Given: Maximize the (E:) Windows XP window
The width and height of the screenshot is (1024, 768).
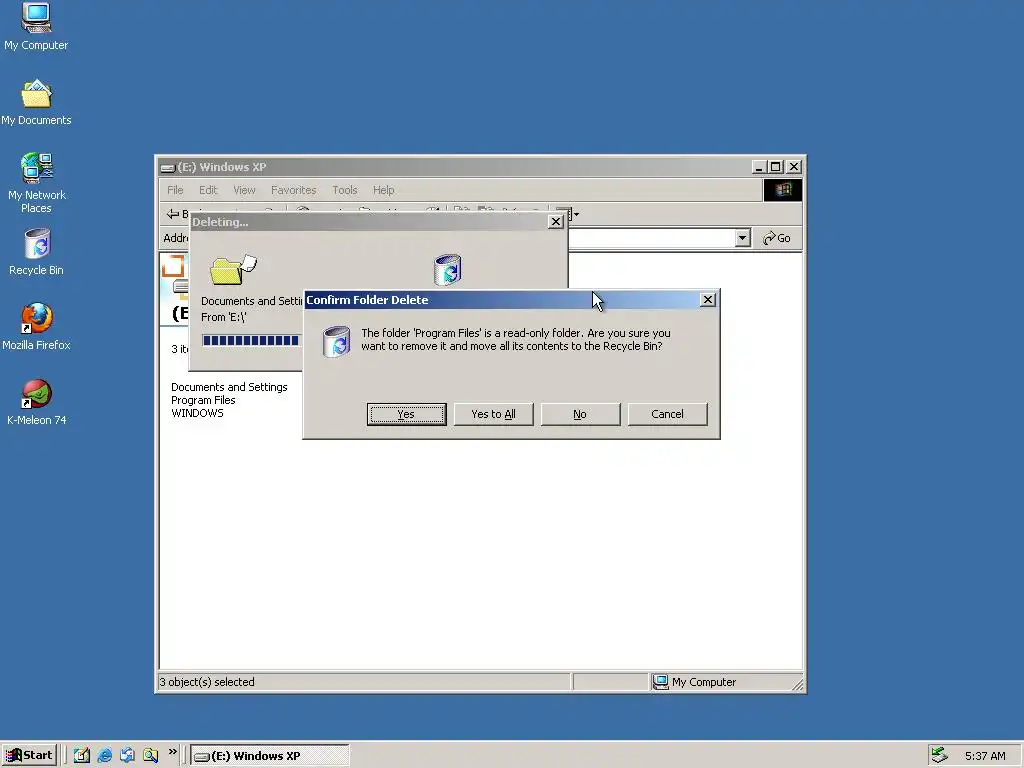Looking at the screenshot, I should point(775,167).
